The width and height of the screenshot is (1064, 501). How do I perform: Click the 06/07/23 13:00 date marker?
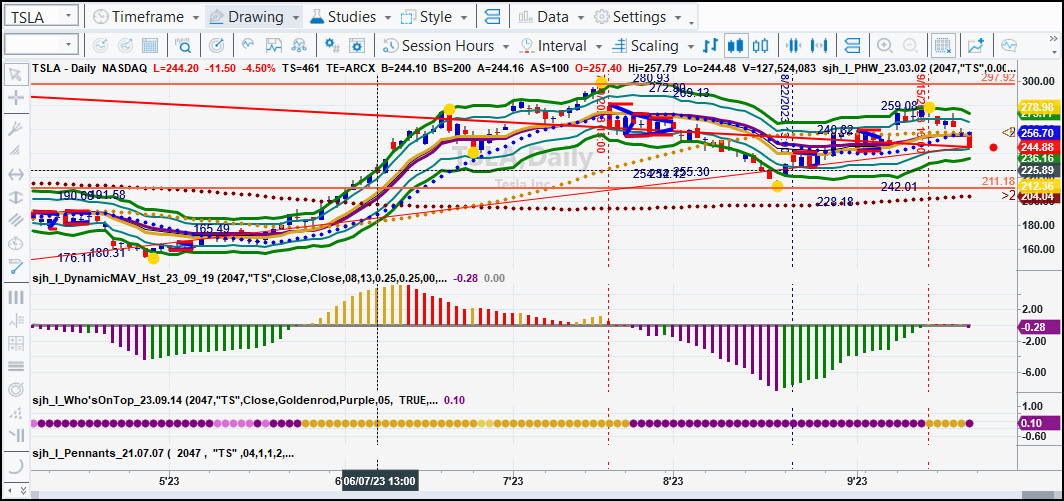tap(379, 481)
